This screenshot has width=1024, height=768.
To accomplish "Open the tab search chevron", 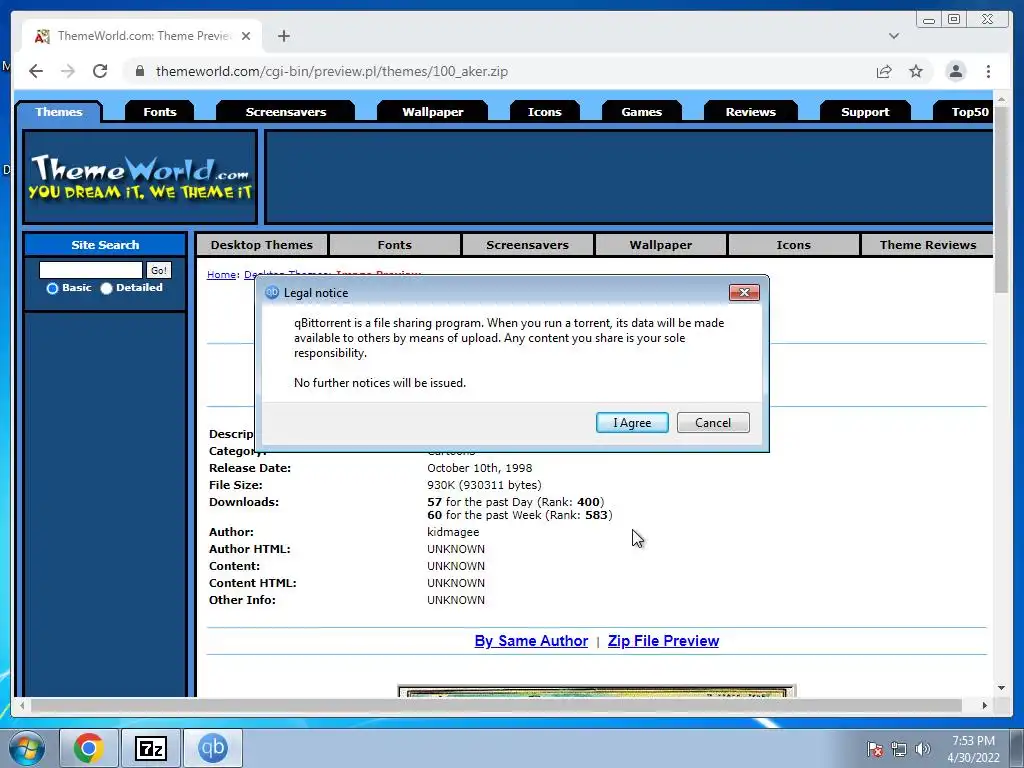I will (x=894, y=36).
